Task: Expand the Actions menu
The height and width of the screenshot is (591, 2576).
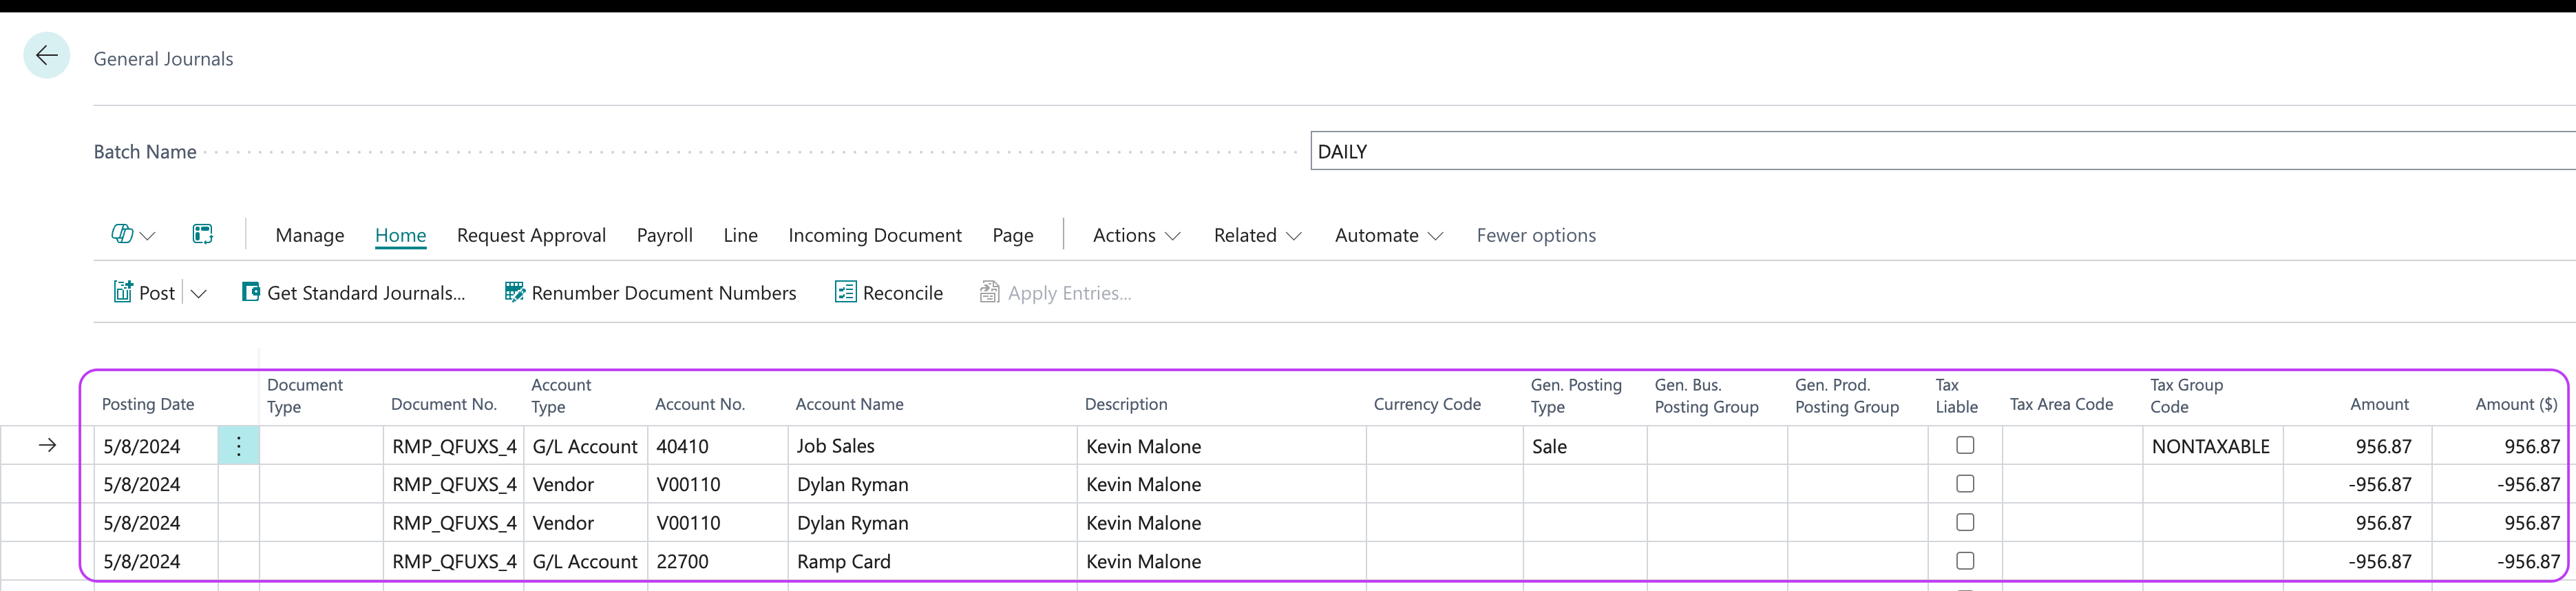Action: pos(1136,235)
